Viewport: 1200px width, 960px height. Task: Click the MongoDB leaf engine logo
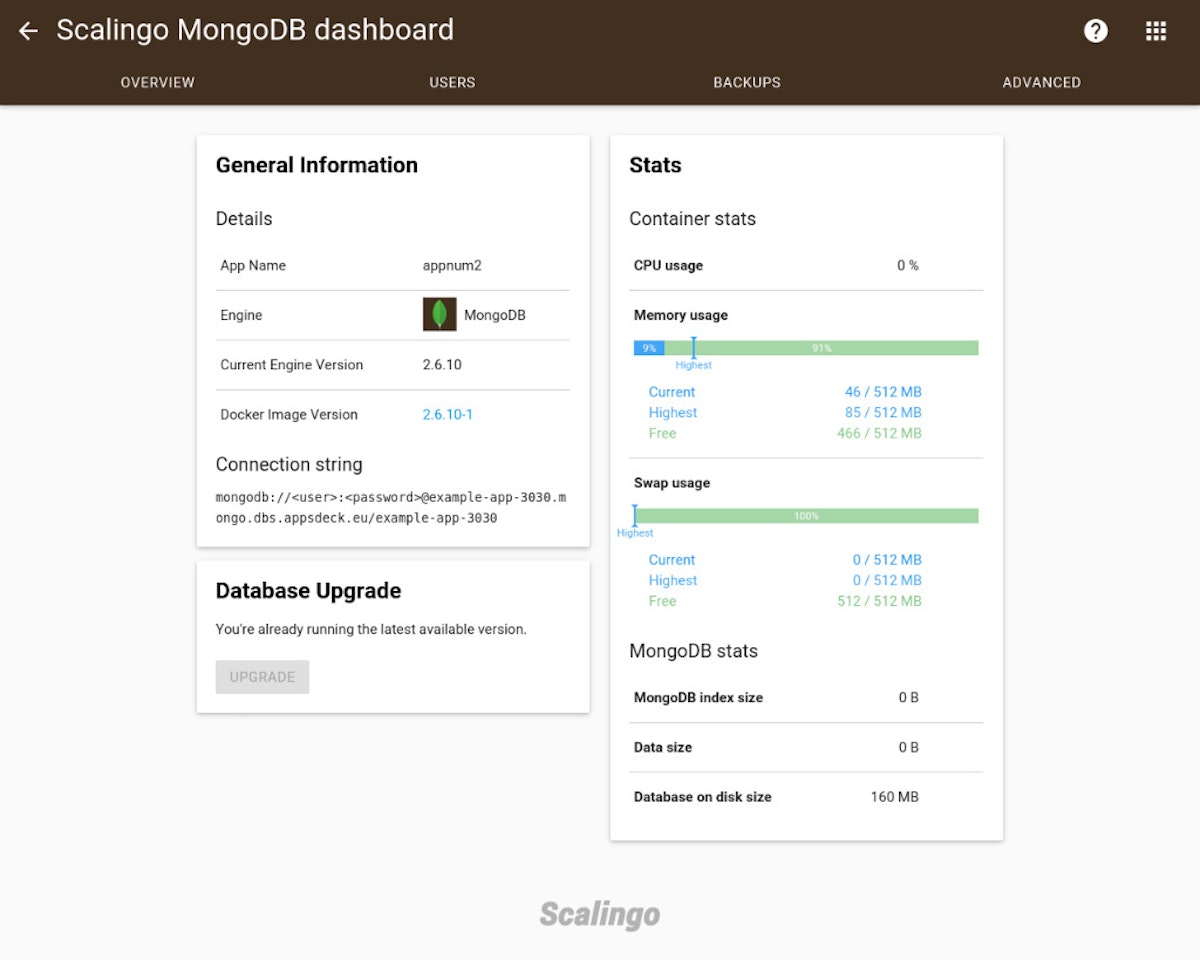(440, 315)
